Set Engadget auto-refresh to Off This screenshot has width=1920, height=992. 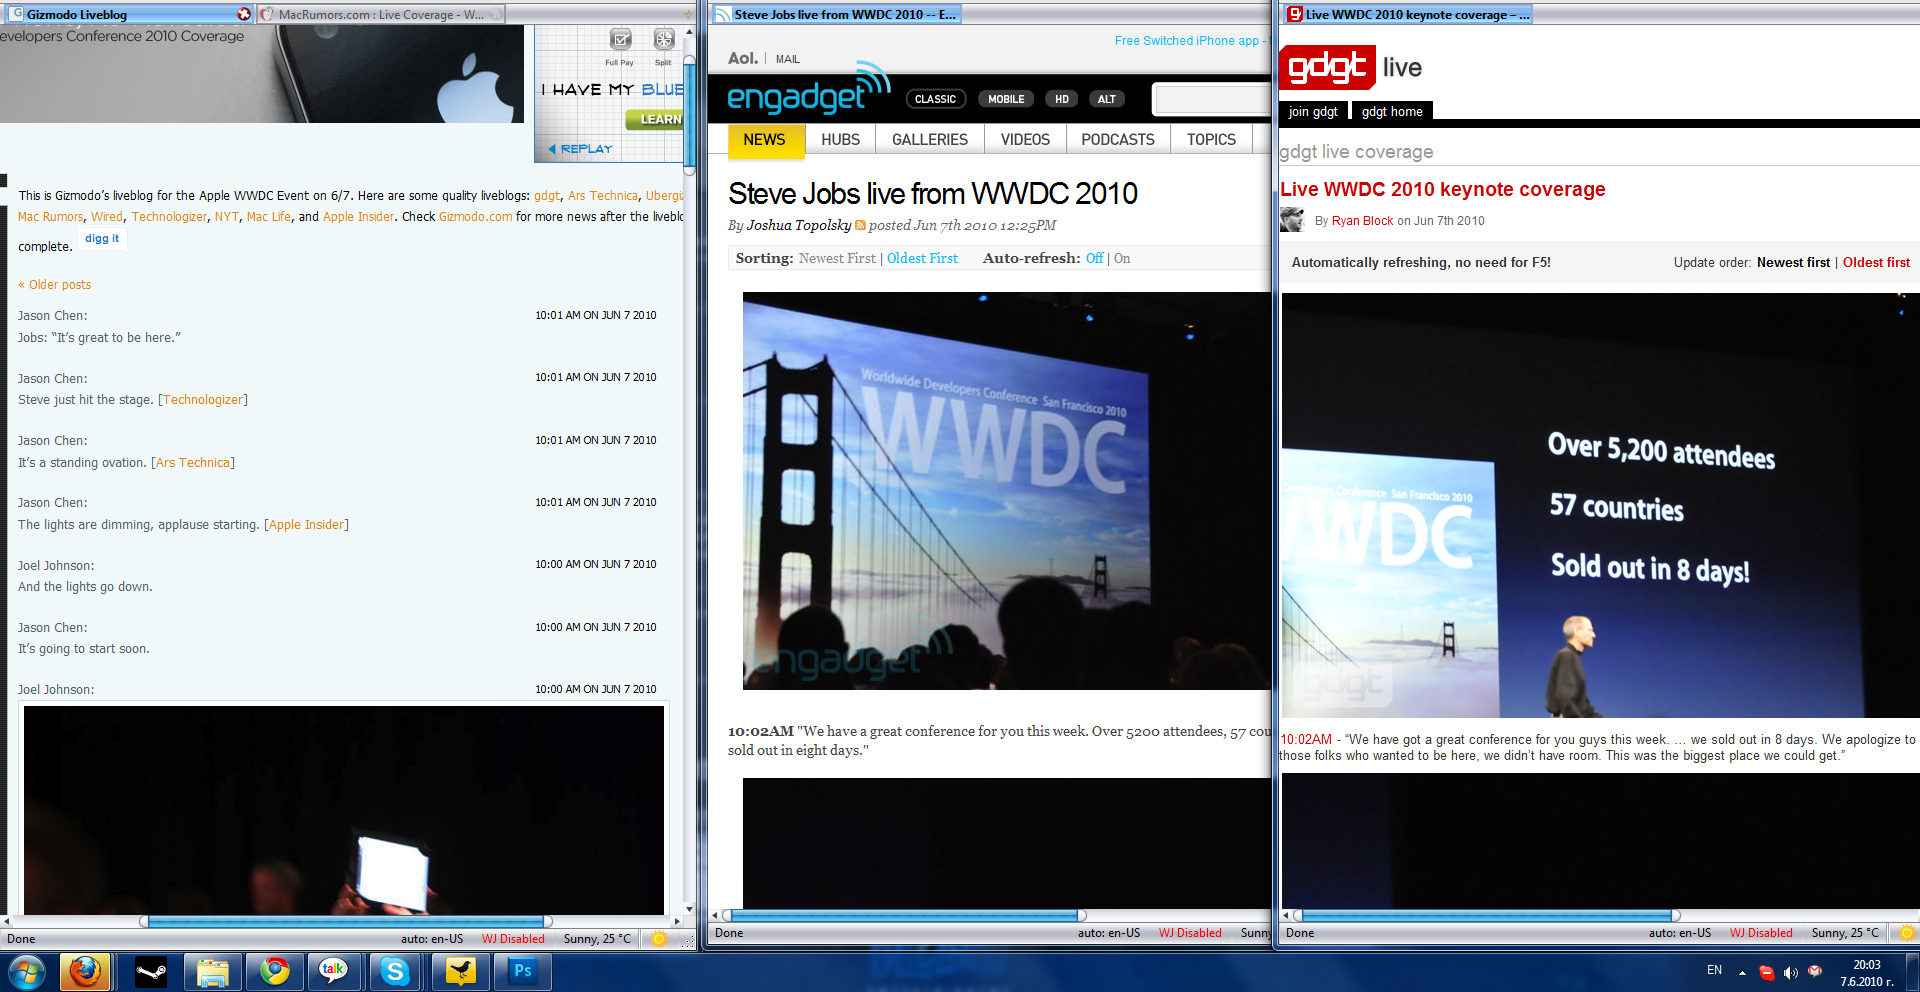pos(1094,258)
